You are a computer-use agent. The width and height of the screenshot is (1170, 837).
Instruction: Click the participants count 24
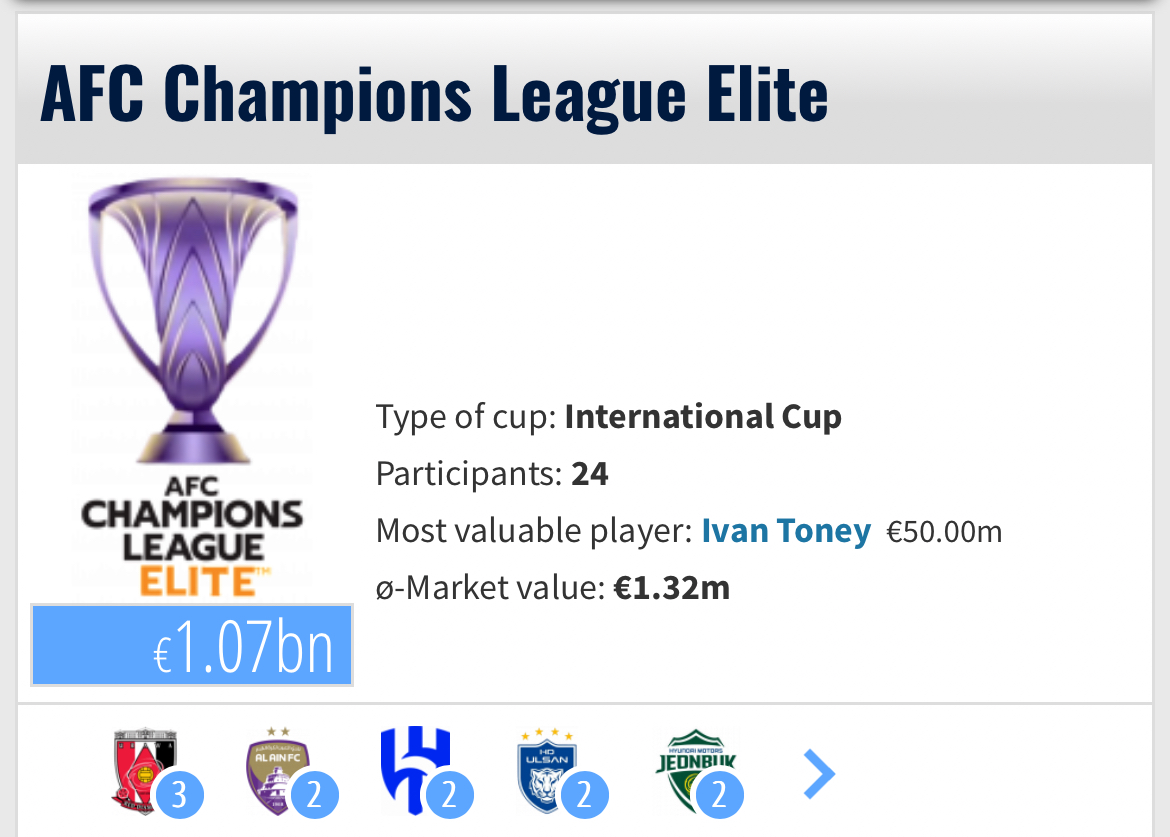590,473
